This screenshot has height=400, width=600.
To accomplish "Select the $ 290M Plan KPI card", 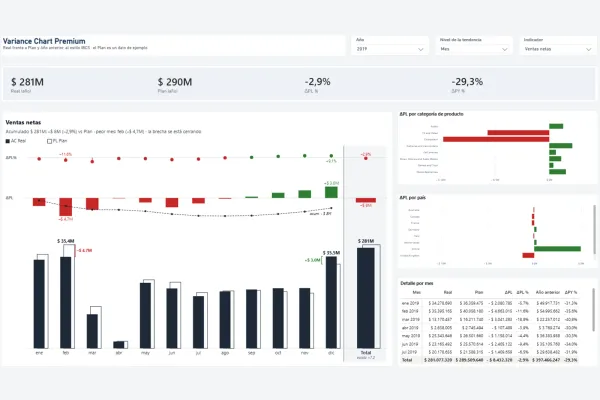I will tap(175, 85).
